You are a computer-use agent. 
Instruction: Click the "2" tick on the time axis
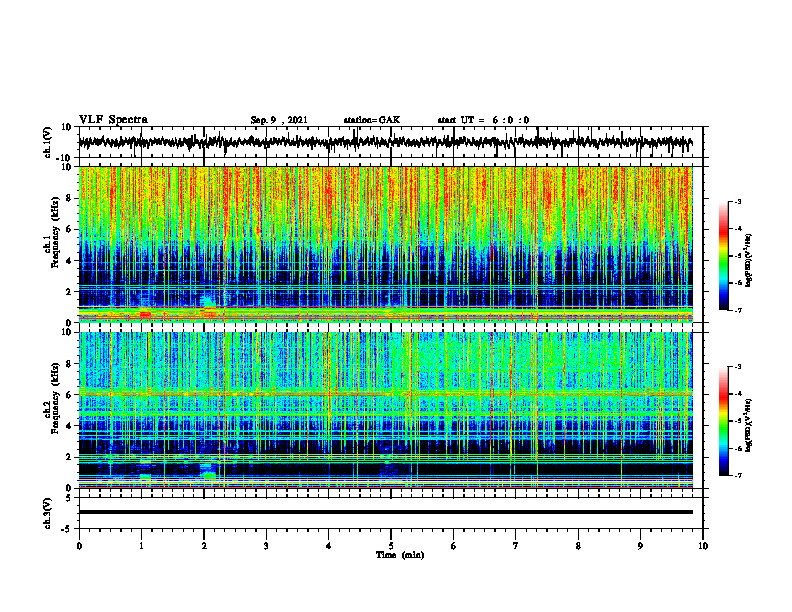(x=204, y=546)
